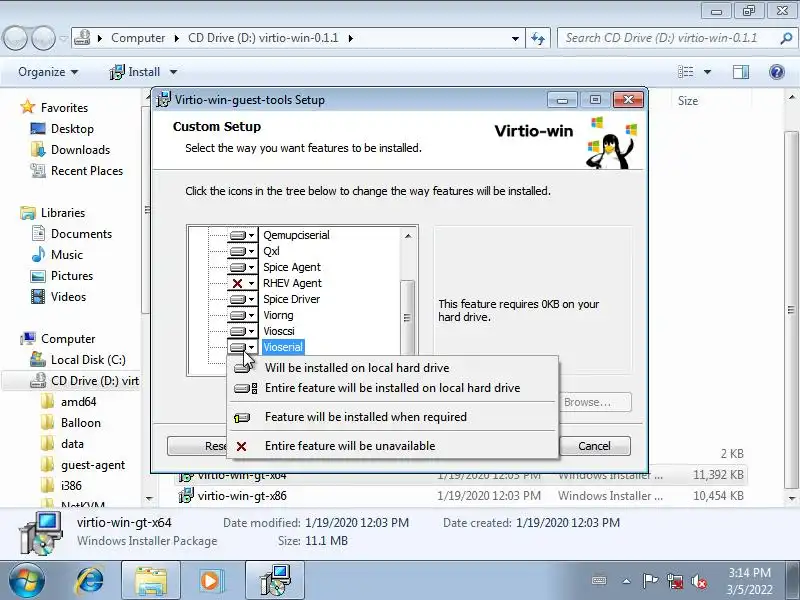Image resolution: width=800 pixels, height=600 pixels.
Task: Click Explorer back navigation button
Action: tap(15, 38)
